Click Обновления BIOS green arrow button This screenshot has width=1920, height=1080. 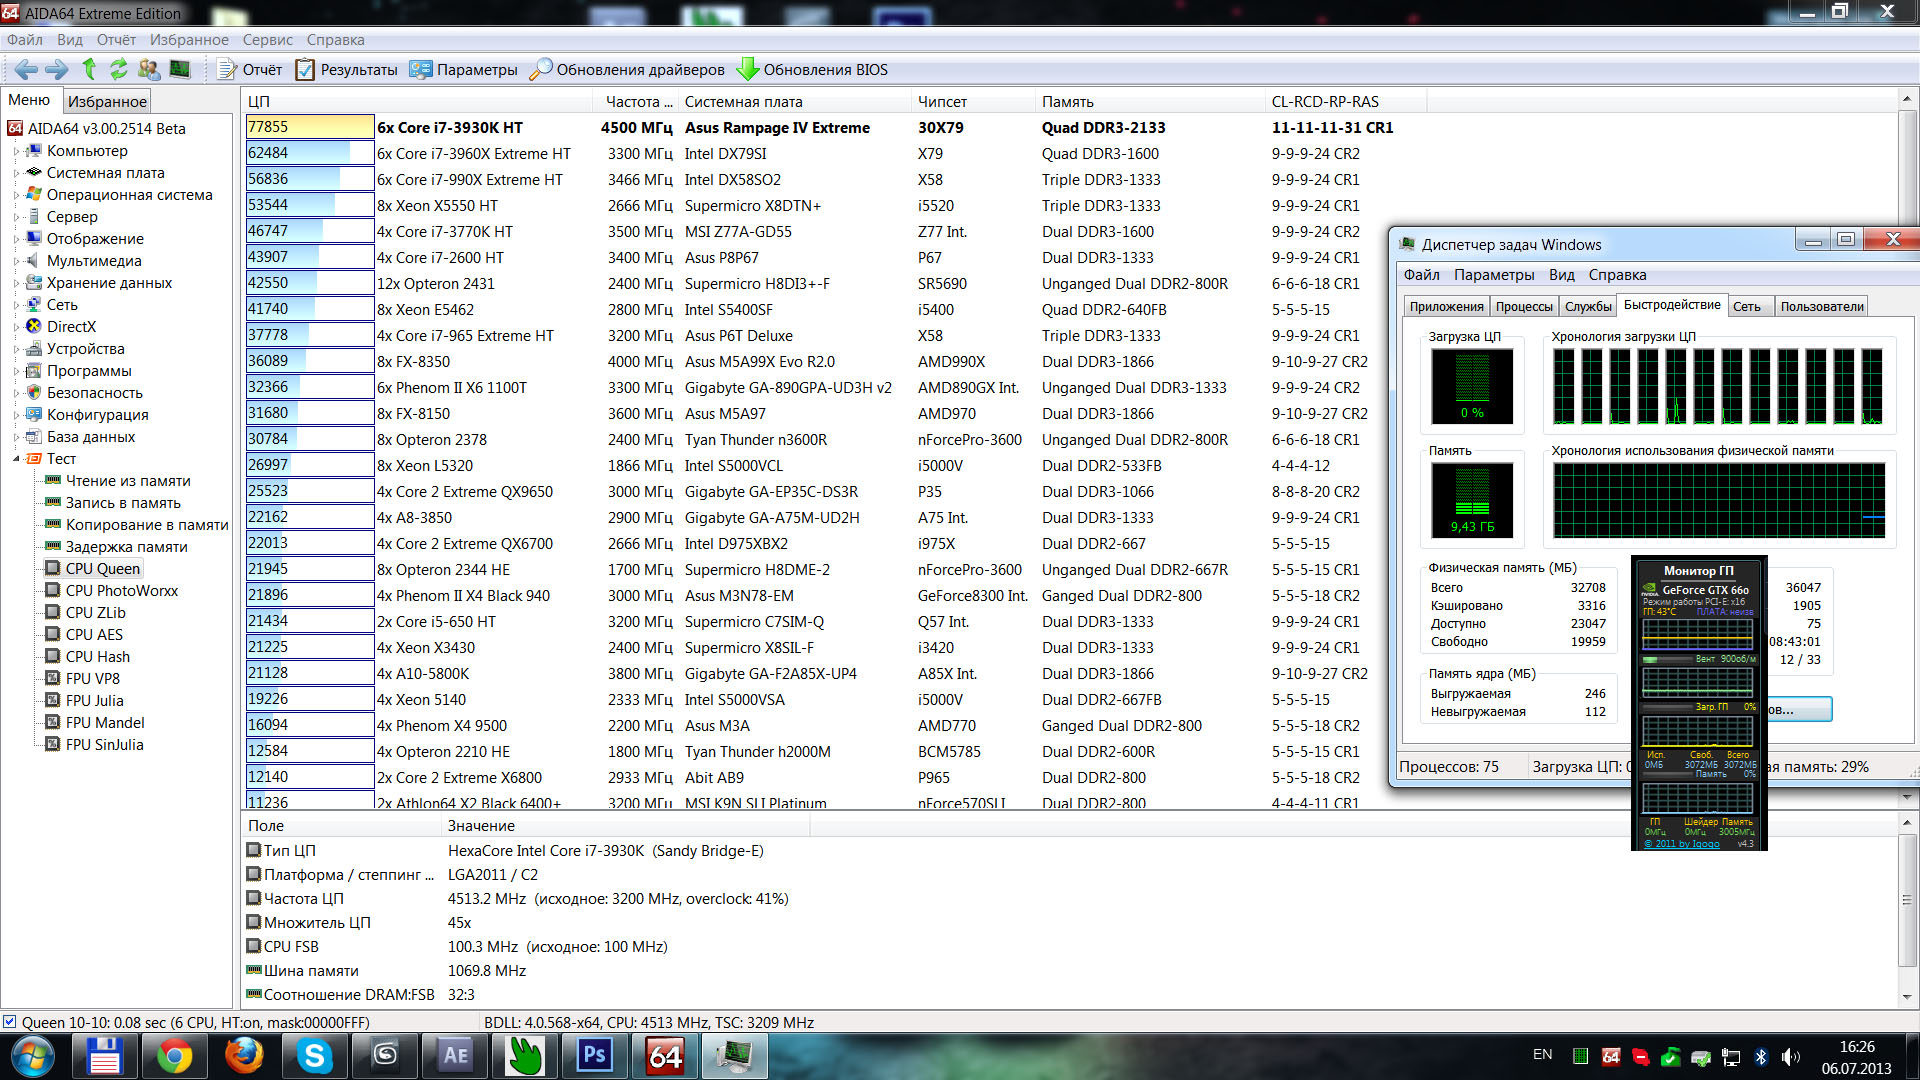[748, 69]
